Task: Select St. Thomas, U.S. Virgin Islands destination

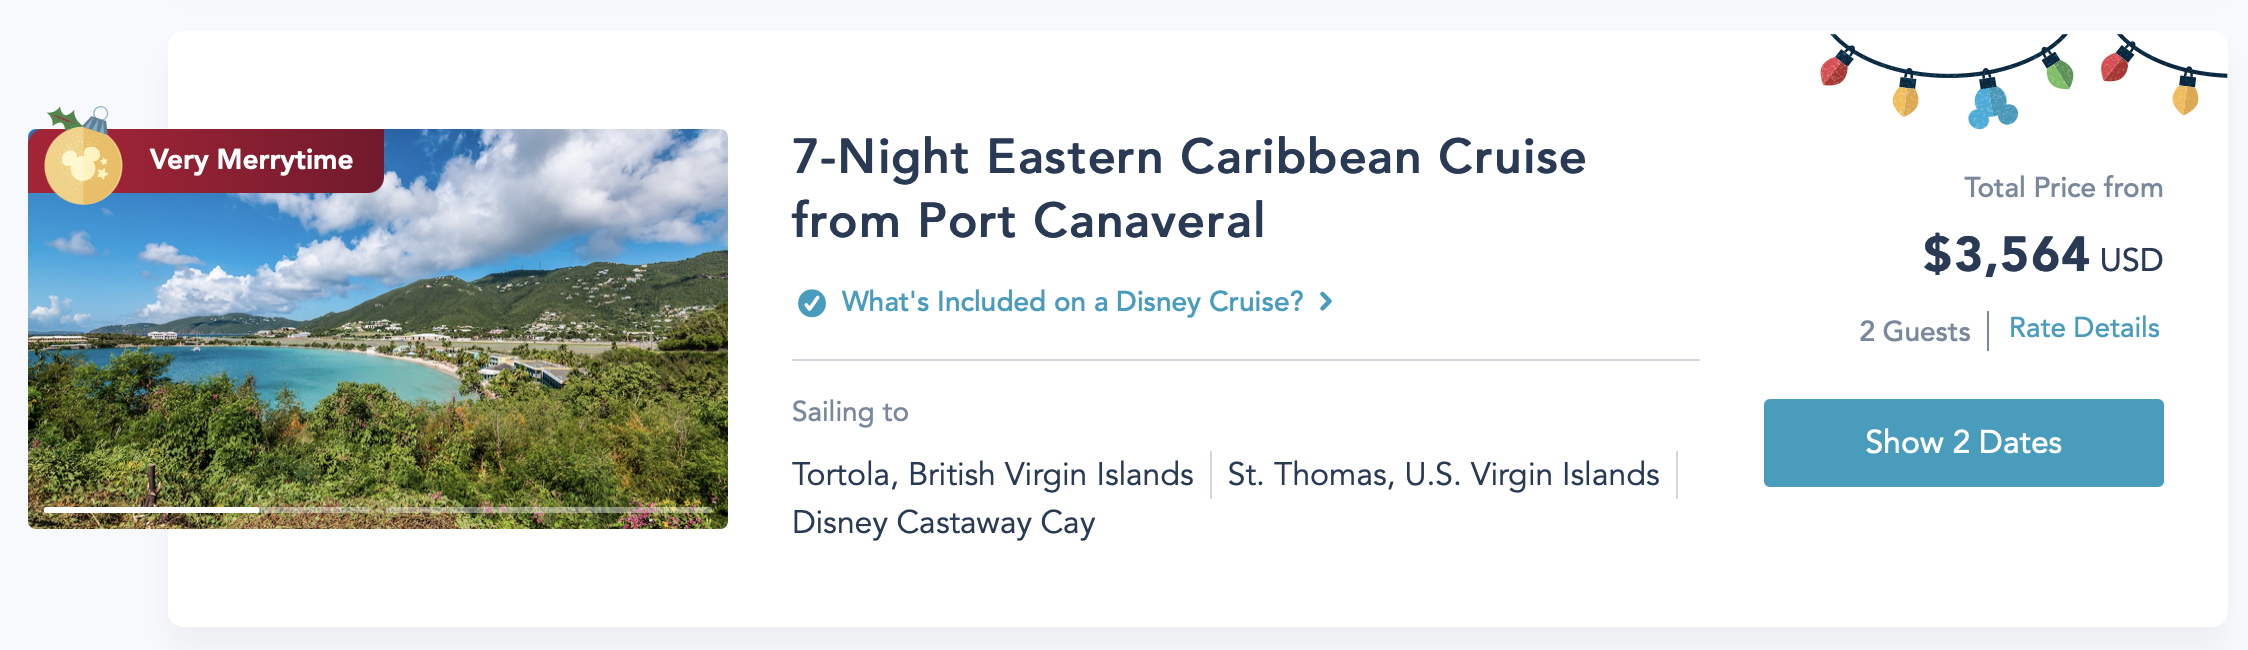Action: pyautogui.click(x=1443, y=474)
